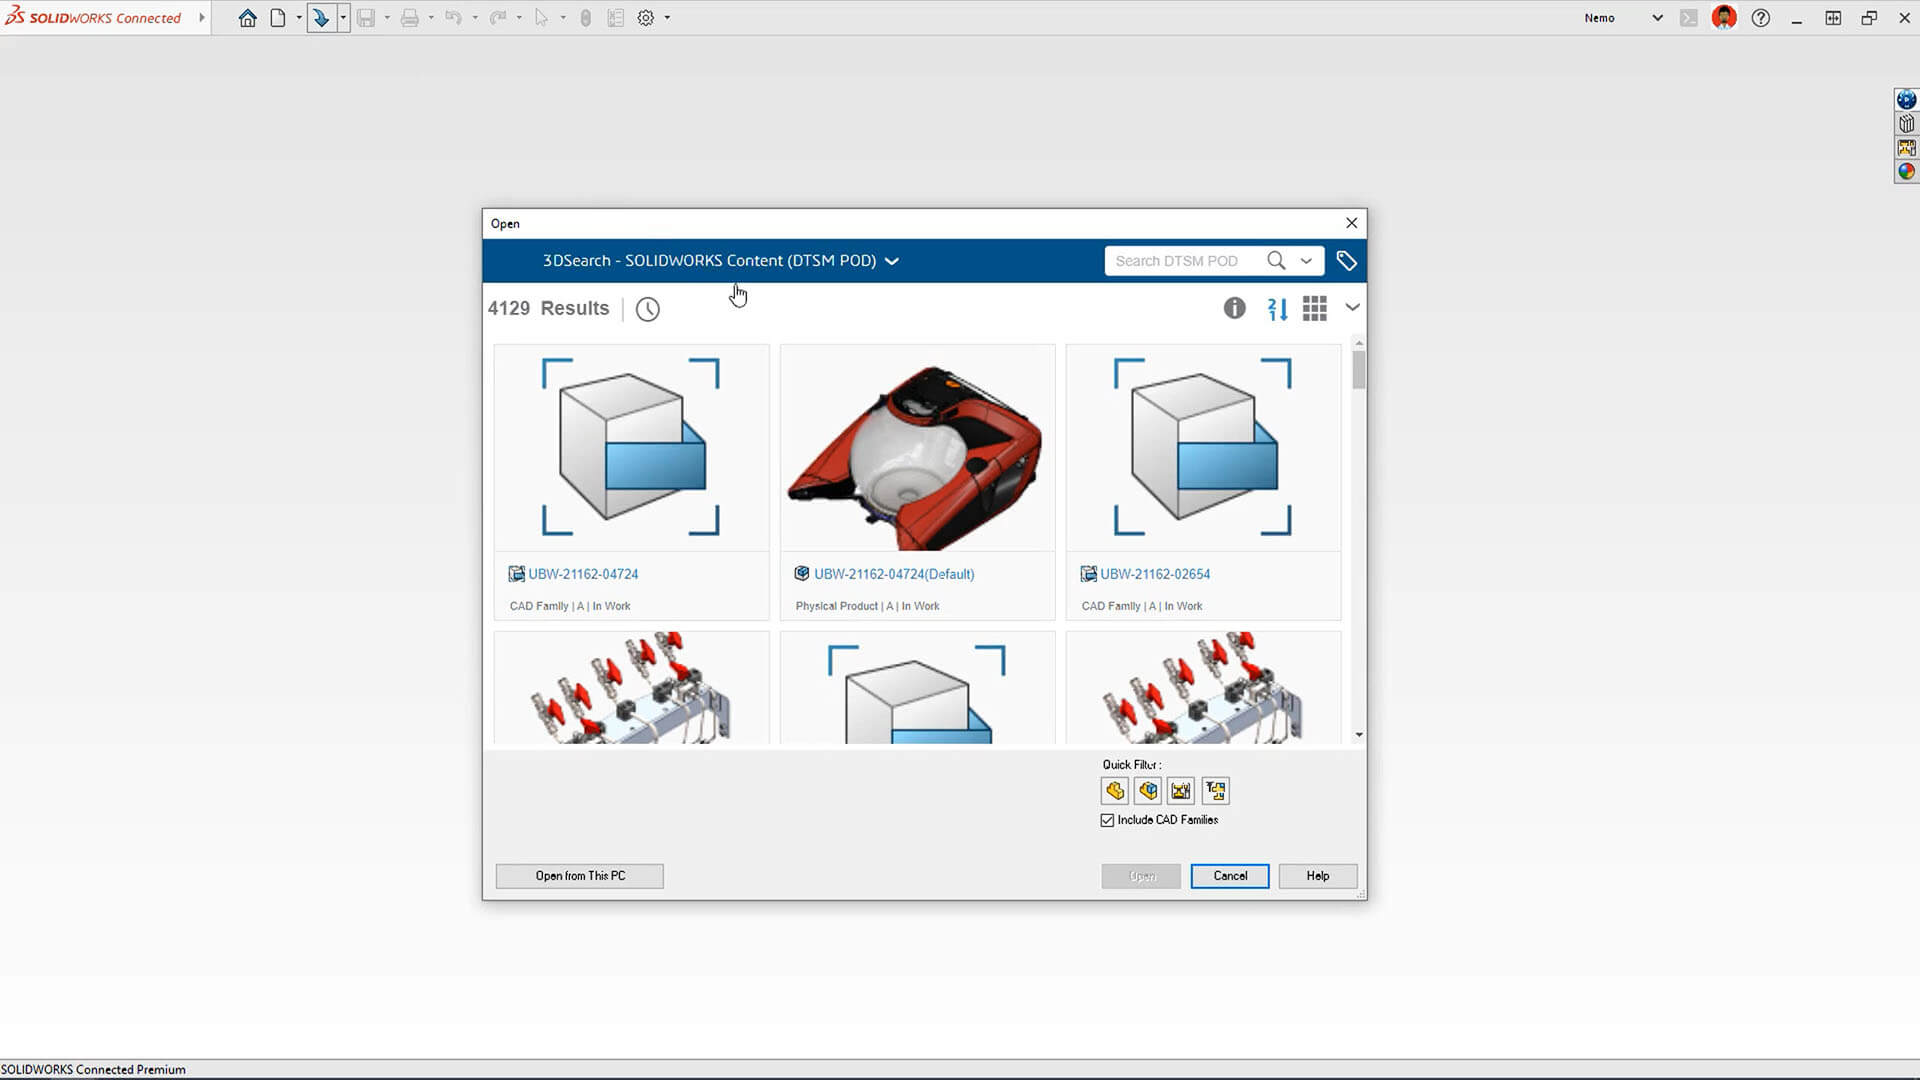The height and width of the screenshot is (1080, 1920).
Task: Open the search options chevron in search box
Action: 1306,261
